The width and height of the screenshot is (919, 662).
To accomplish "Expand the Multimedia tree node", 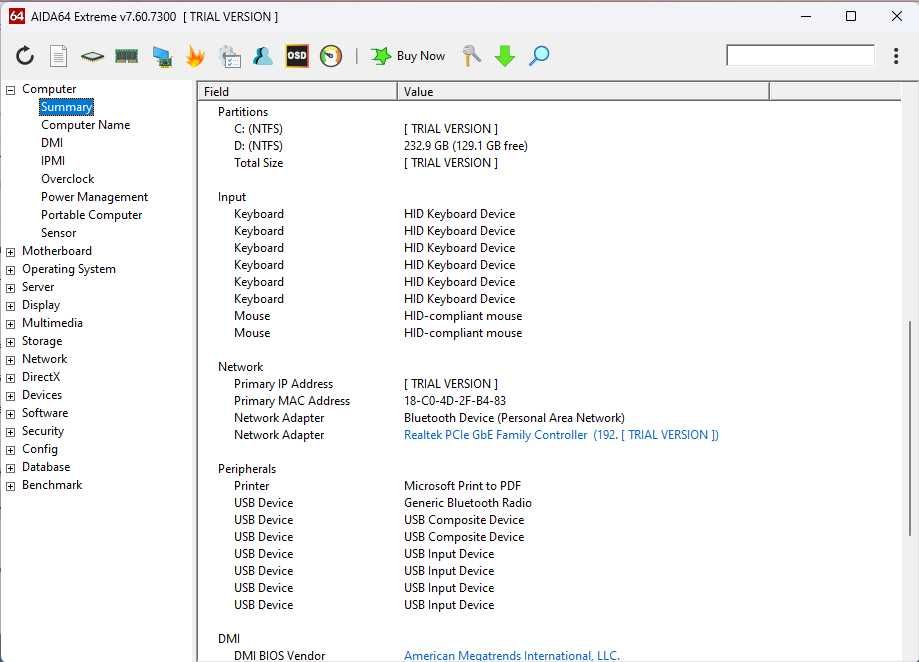I will (11, 324).
